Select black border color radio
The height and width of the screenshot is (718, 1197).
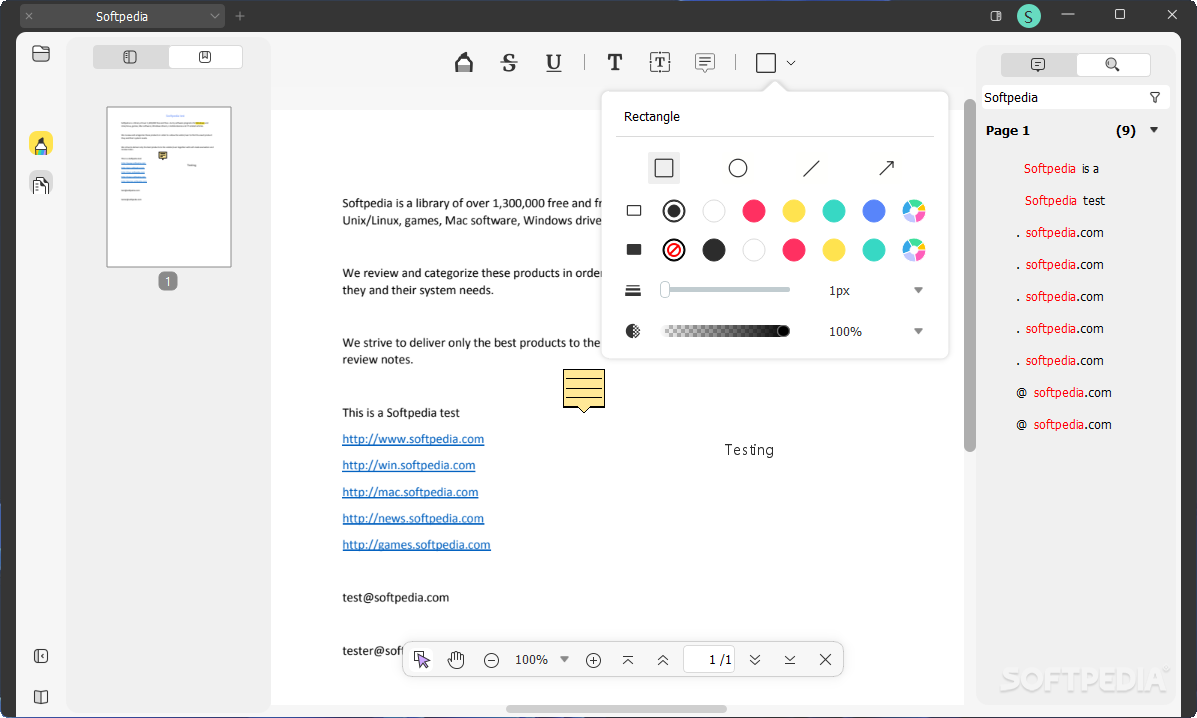[673, 211]
